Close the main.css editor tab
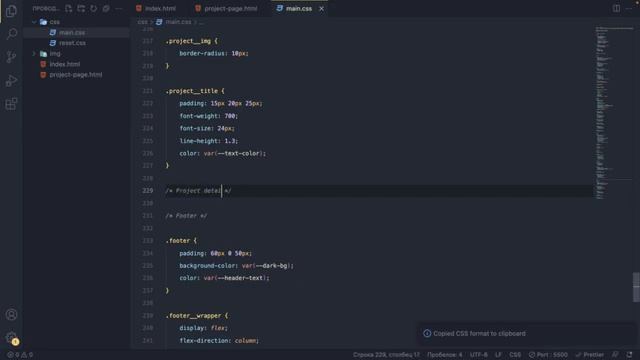This screenshot has height=360, width=640. point(321,9)
